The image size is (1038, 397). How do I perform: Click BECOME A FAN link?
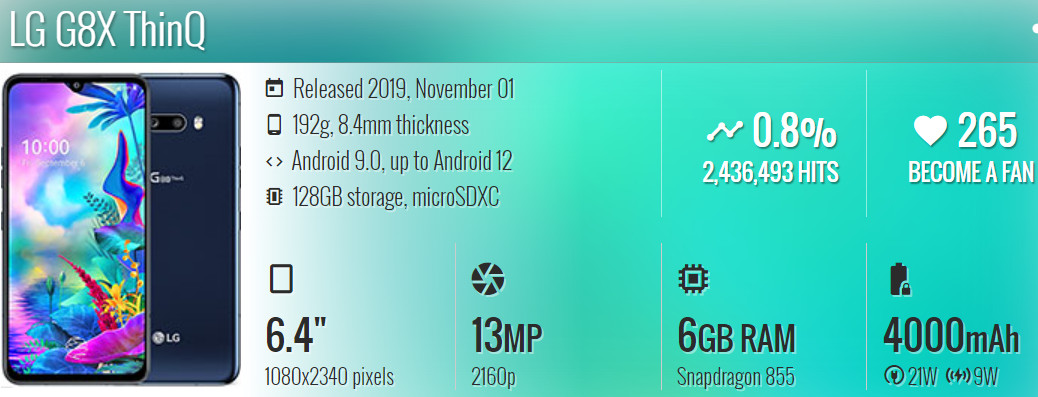click(x=970, y=173)
